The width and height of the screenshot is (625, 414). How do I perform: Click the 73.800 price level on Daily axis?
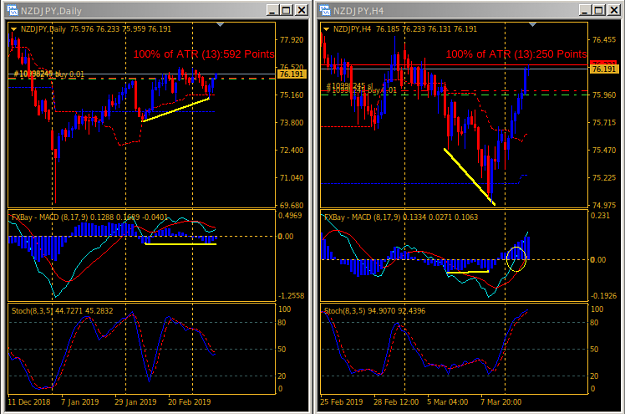point(292,123)
